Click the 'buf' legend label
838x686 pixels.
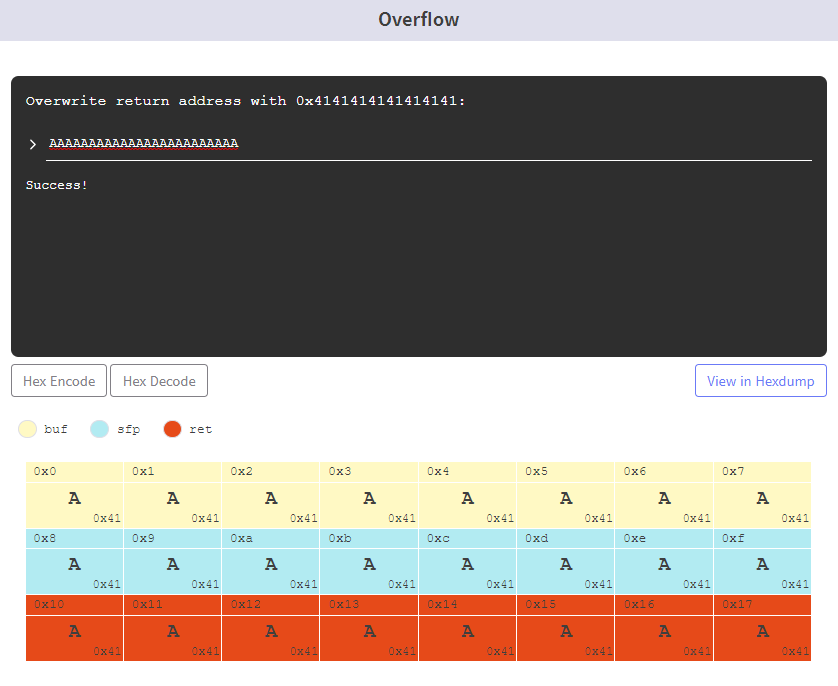click(56, 429)
